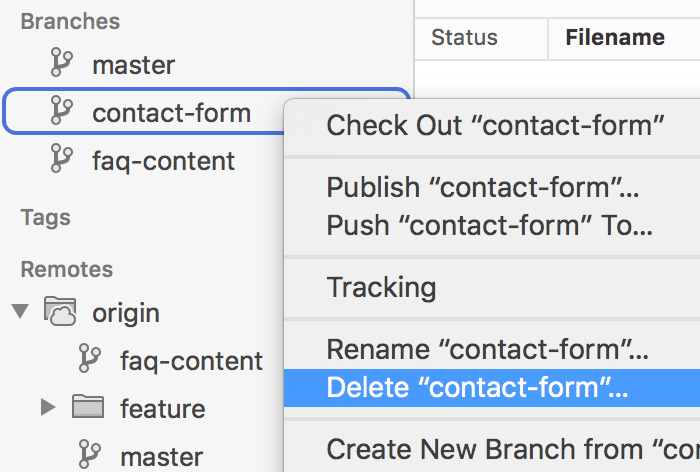Image resolution: width=700 pixels, height=472 pixels.
Task: Collapse the origin remote tree
Action: click(21, 312)
